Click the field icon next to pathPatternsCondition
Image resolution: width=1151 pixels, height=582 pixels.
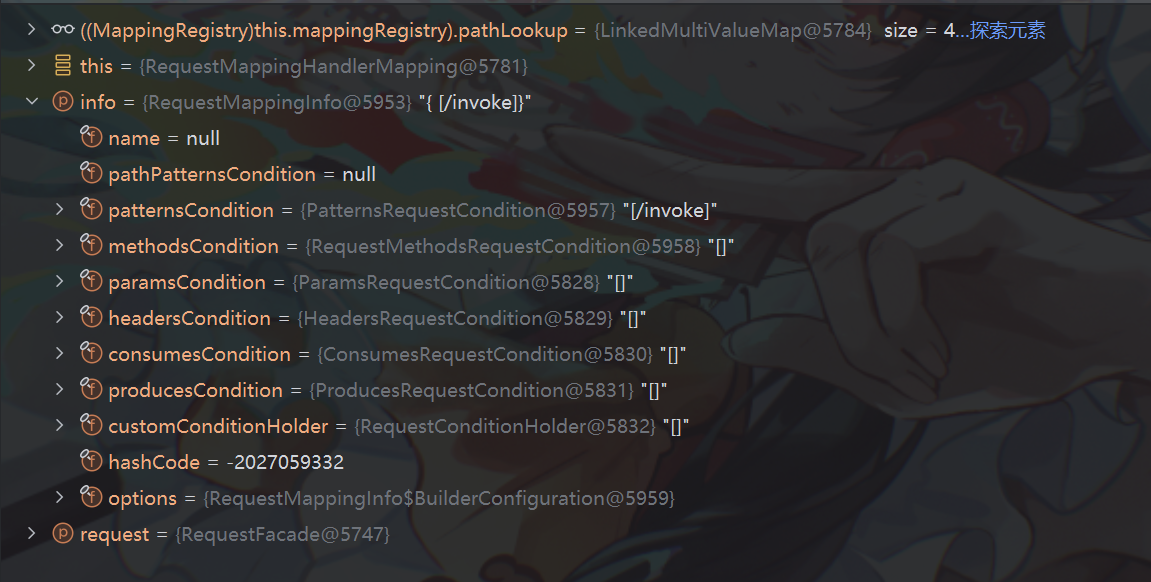[91, 172]
